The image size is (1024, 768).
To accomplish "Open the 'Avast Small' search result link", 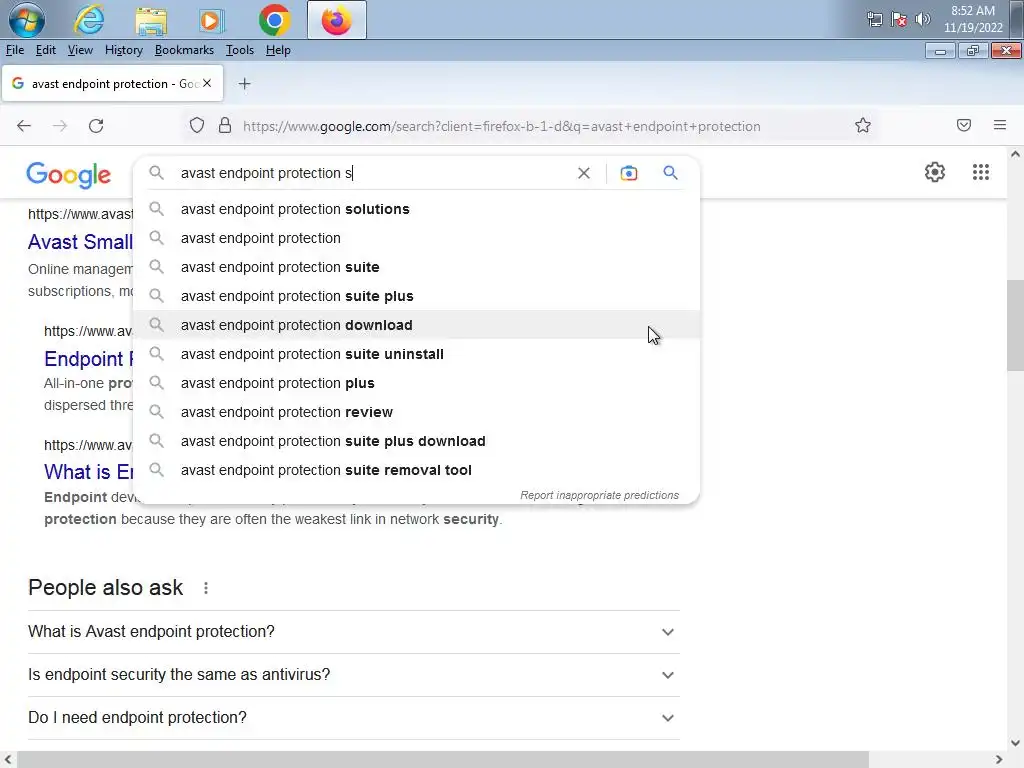I will point(80,242).
